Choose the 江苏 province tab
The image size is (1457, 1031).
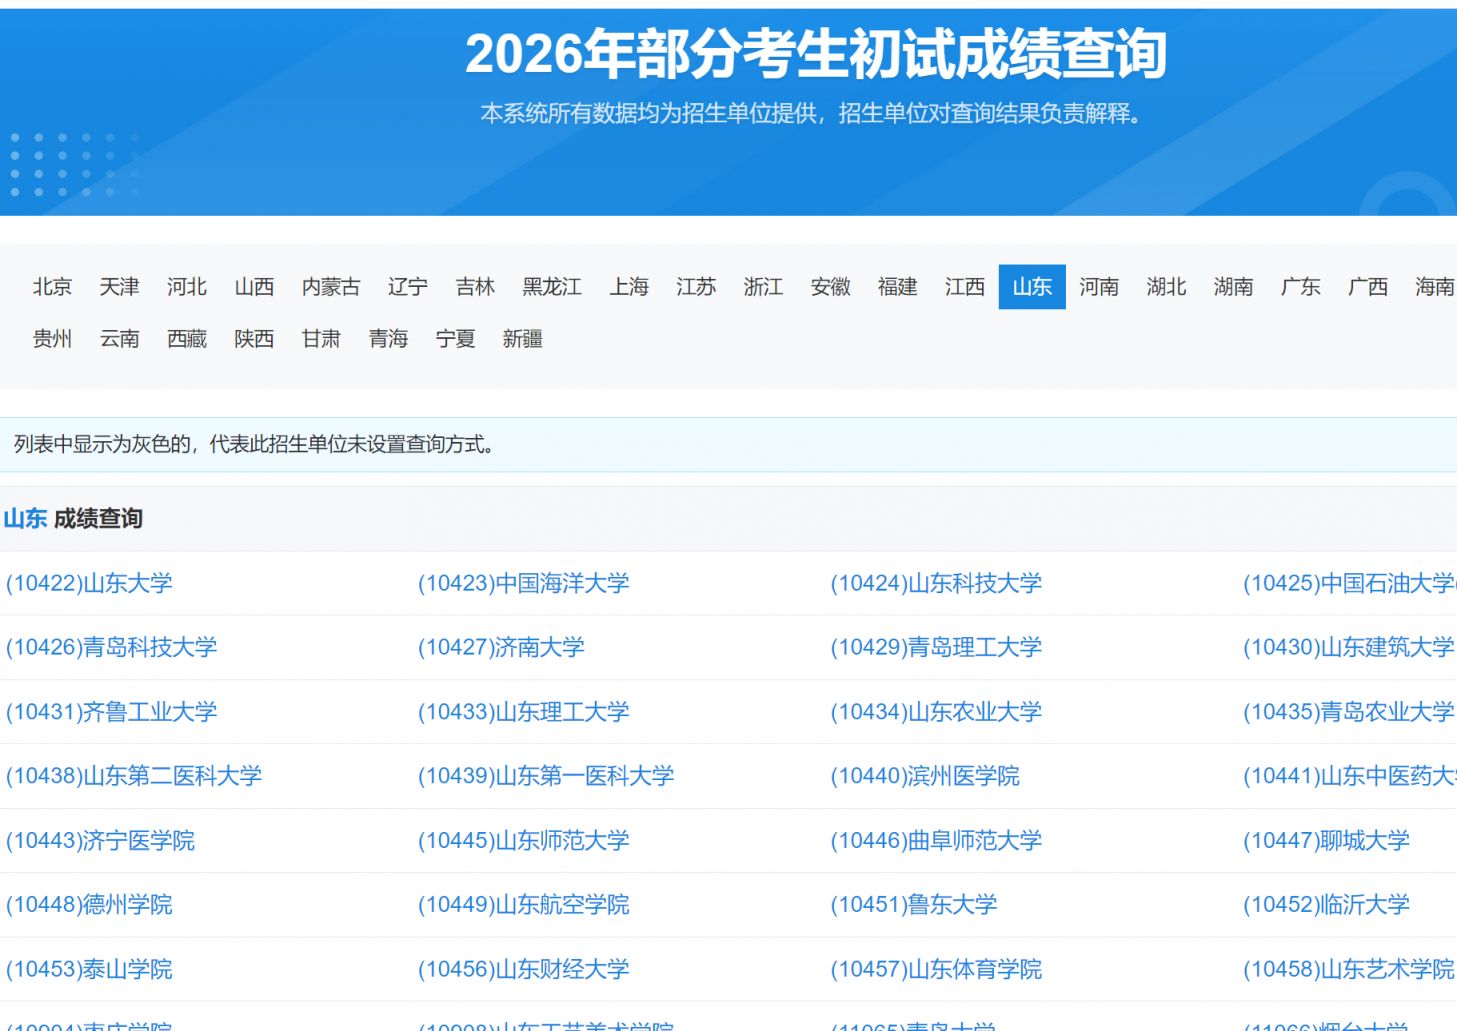coord(696,287)
